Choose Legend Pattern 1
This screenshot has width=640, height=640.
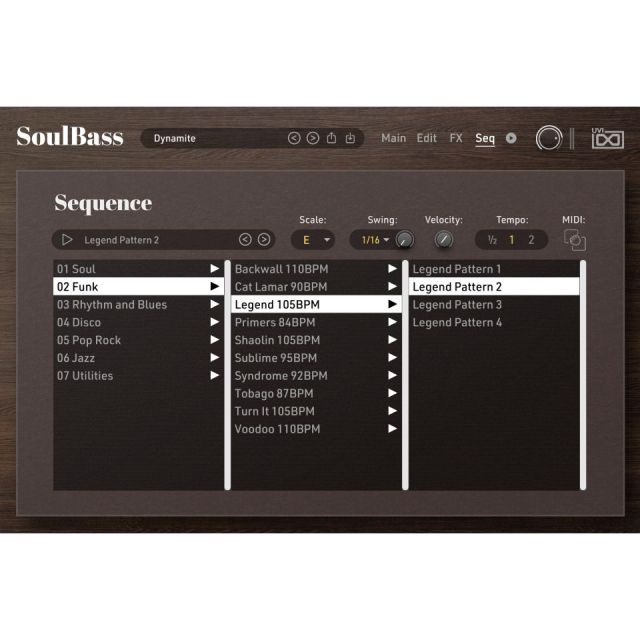494,269
